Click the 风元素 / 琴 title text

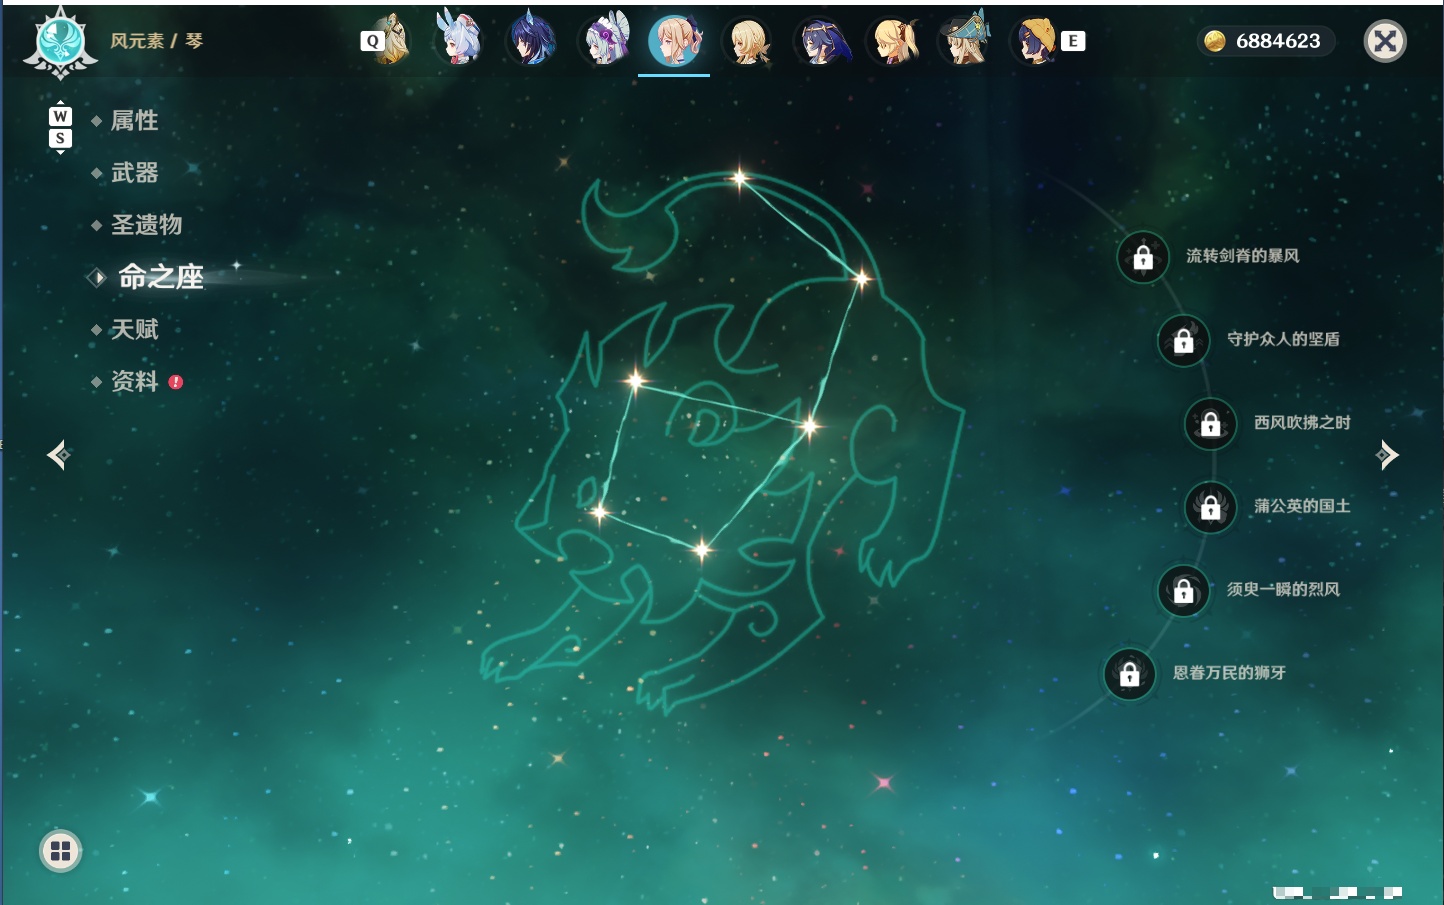pyautogui.click(x=156, y=41)
